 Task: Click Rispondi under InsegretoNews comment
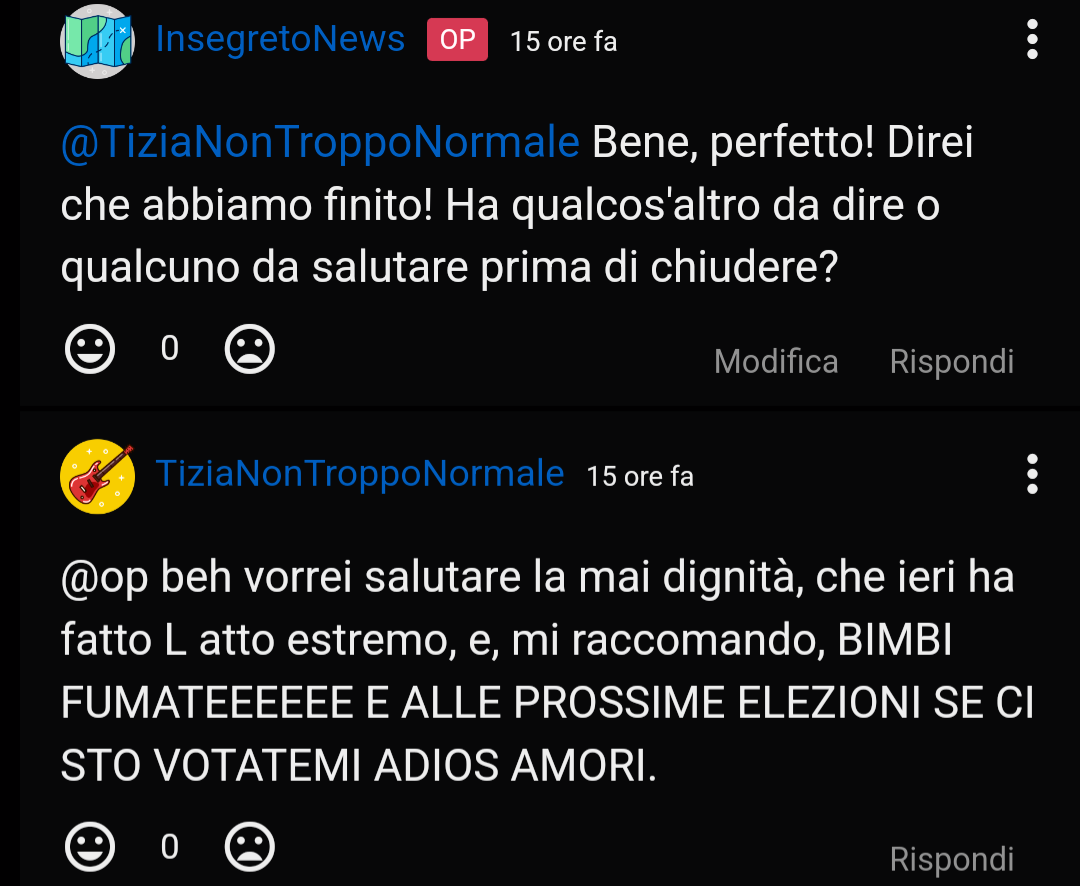pos(951,362)
